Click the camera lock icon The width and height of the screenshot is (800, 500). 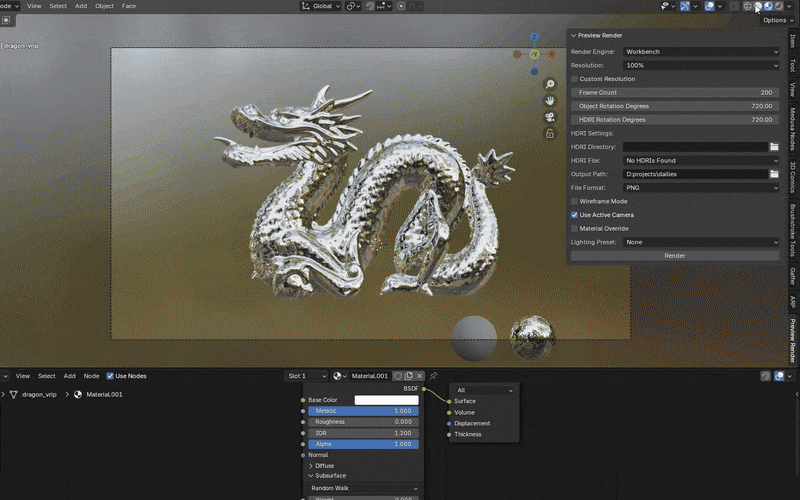point(550,133)
